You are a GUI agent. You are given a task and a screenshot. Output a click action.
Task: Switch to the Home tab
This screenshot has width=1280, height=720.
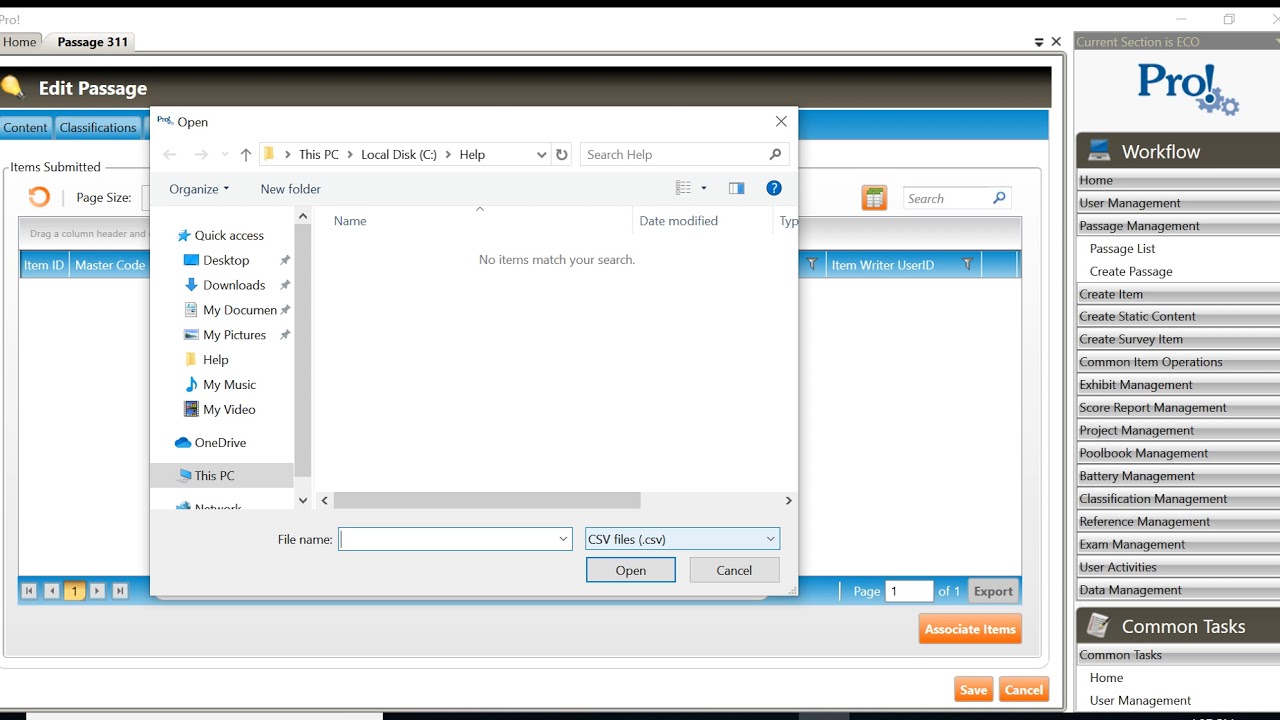(x=19, y=42)
